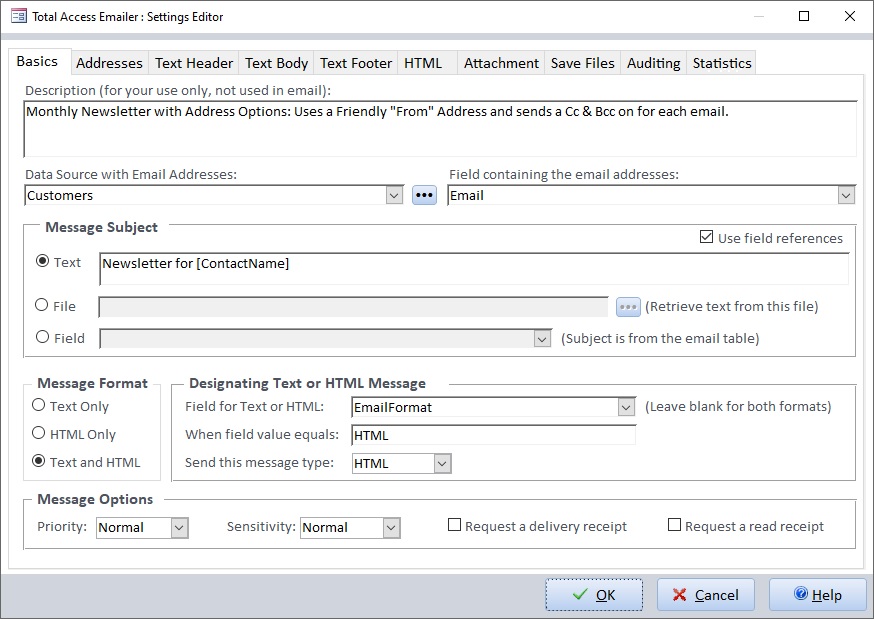Open the Addresses tab

click(109, 63)
